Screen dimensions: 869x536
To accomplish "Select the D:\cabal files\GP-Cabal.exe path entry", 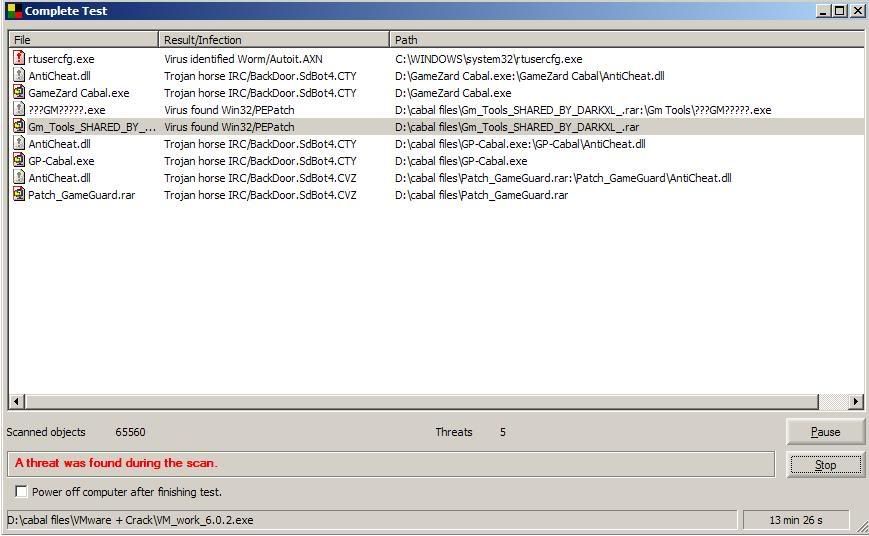I will point(460,161).
